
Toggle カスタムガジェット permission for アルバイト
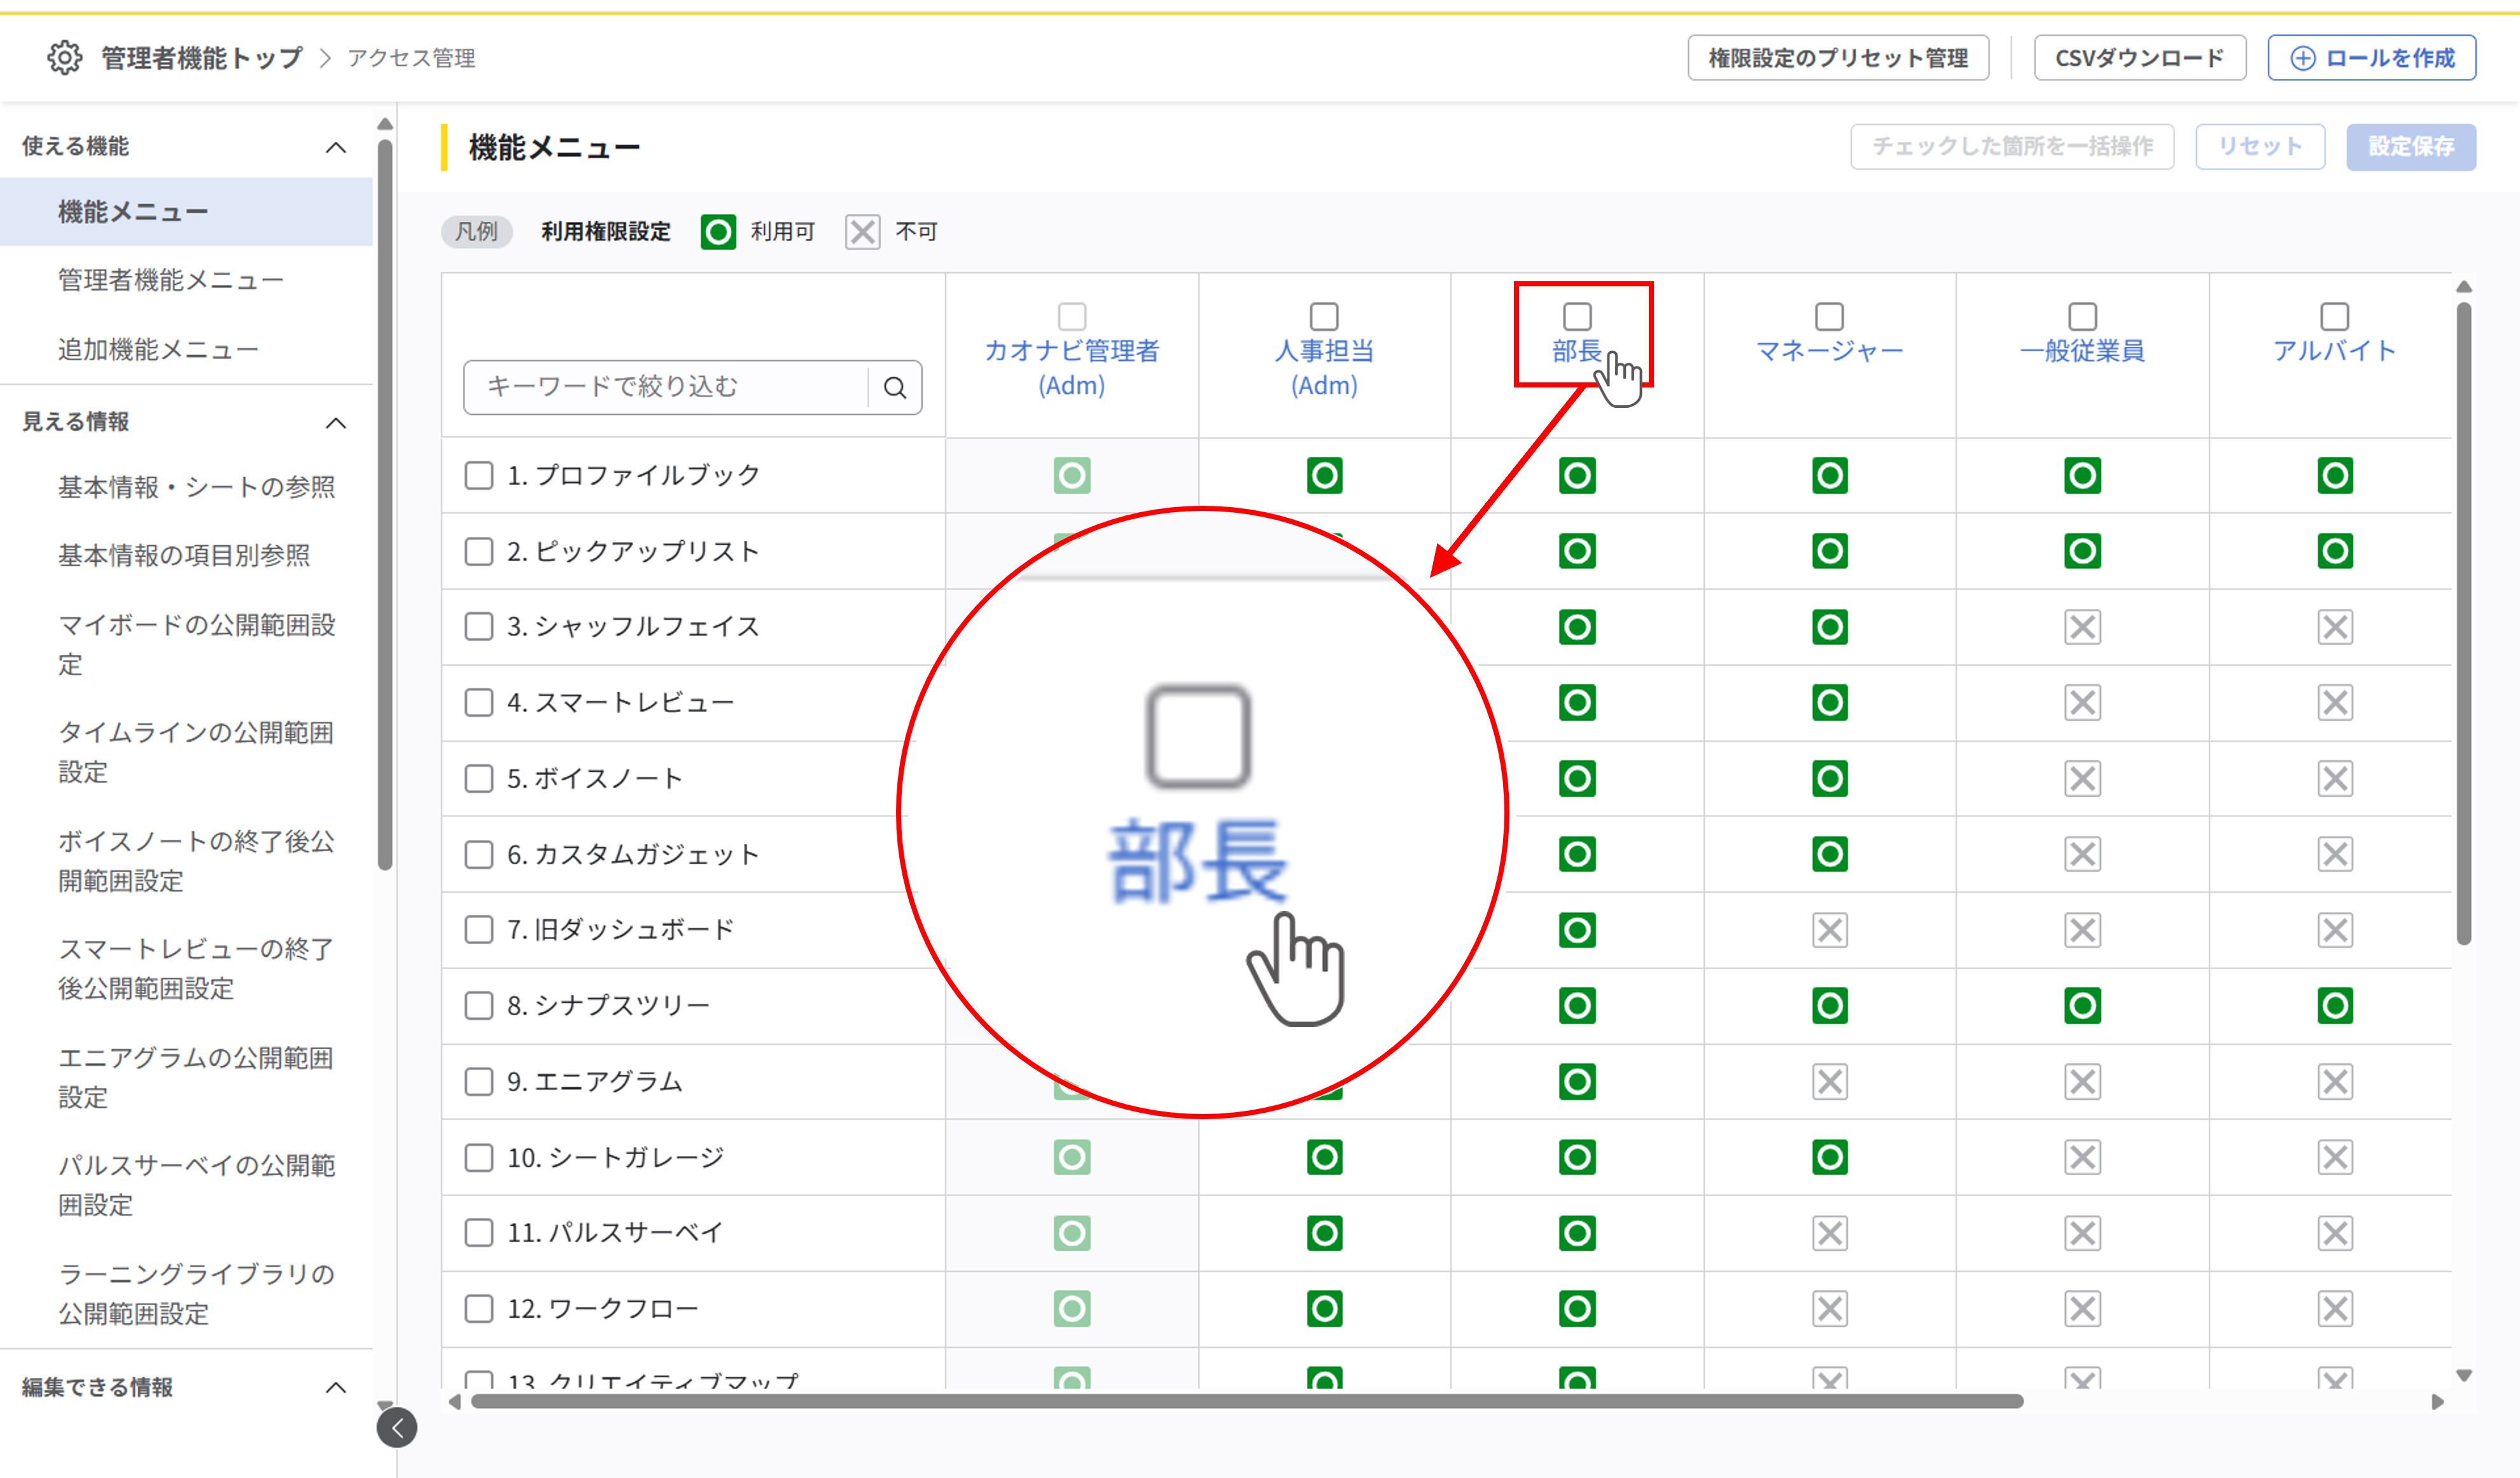[2335, 854]
